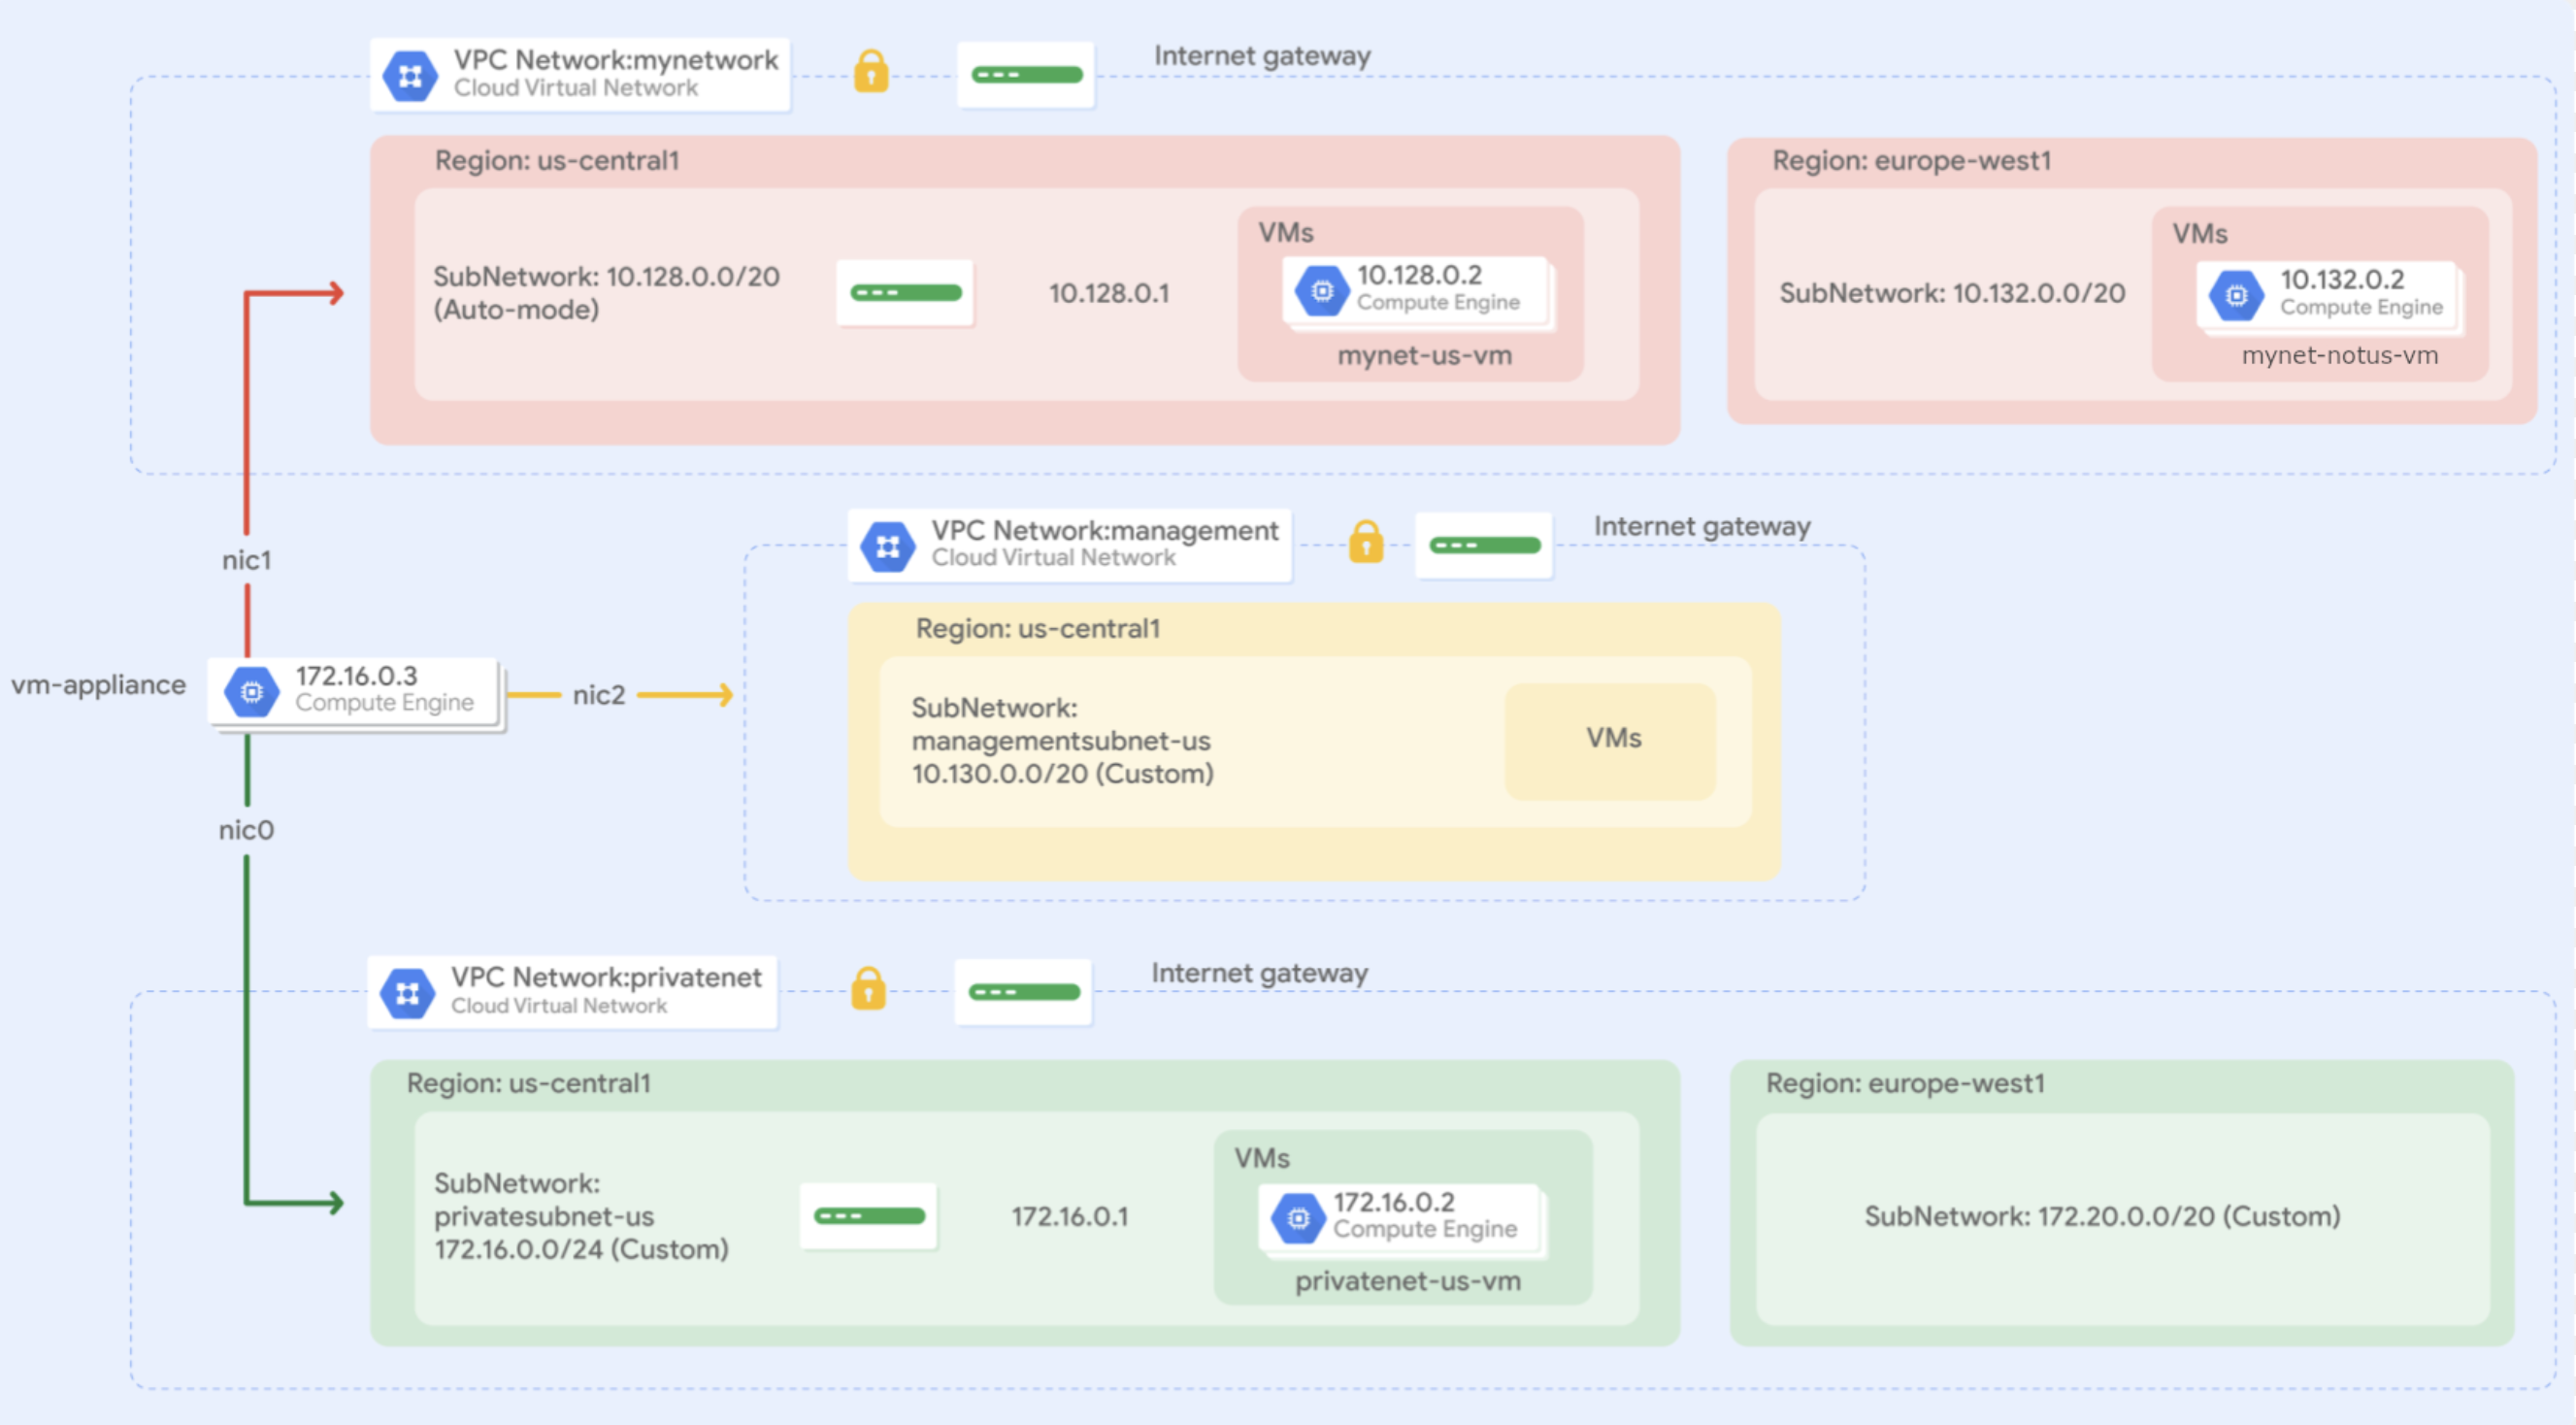Click the management Internet gateway router icon
The height and width of the screenshot is (1425, 2576).
[x=1484, y=545]
